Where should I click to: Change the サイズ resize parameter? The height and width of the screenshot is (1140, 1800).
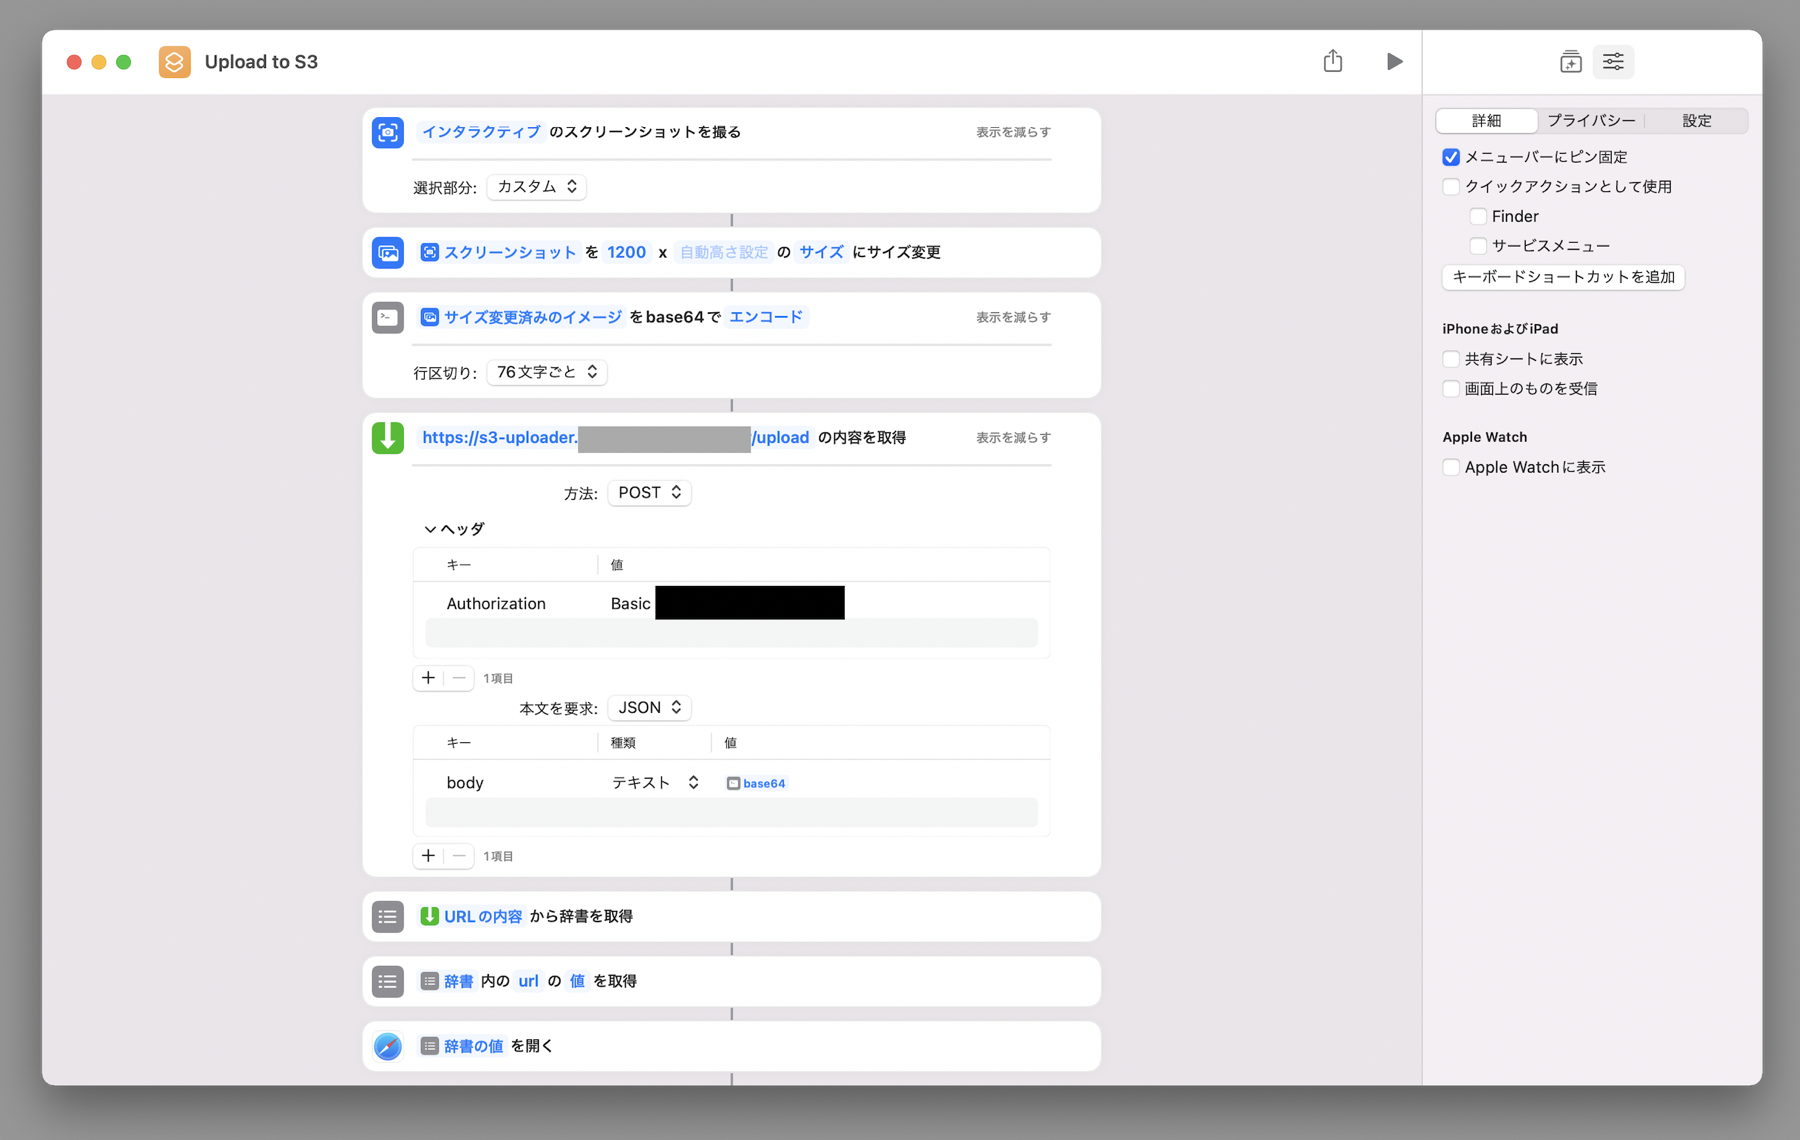click(821, 252)
